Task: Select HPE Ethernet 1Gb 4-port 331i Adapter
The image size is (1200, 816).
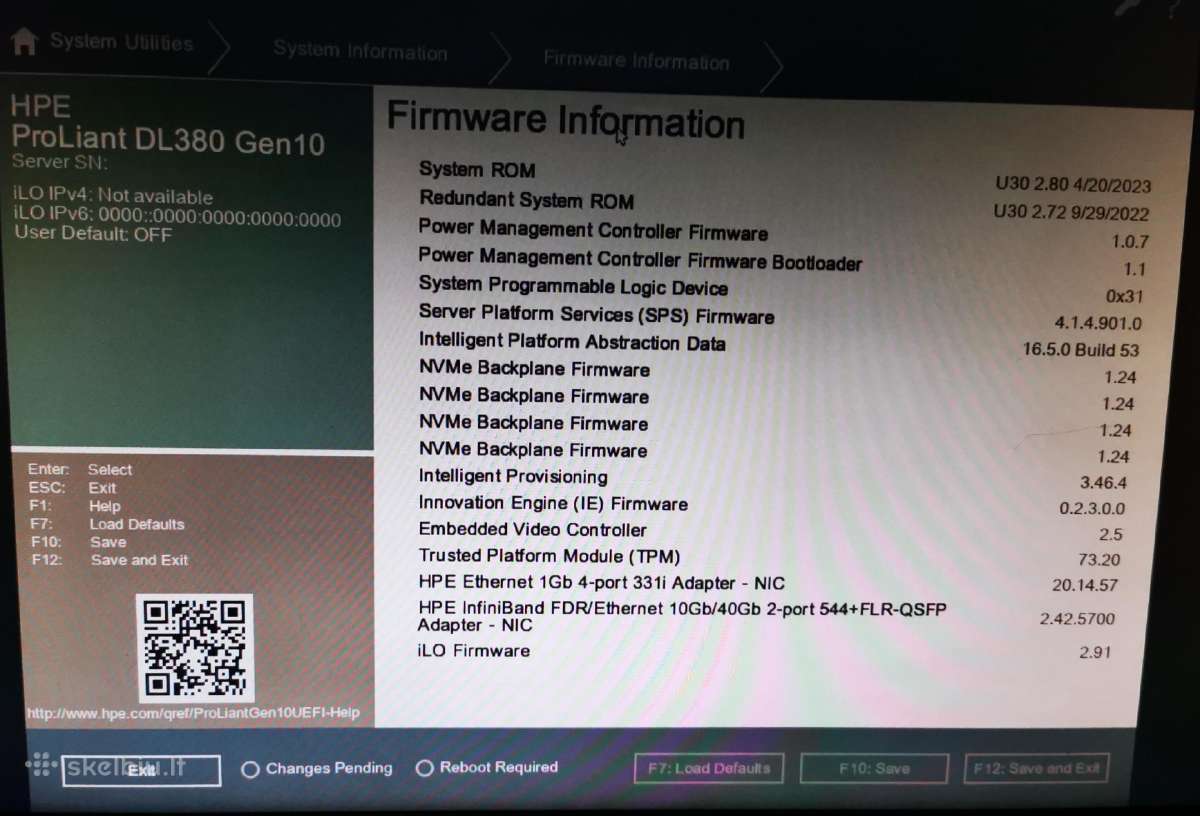Action: click(601, 583)
